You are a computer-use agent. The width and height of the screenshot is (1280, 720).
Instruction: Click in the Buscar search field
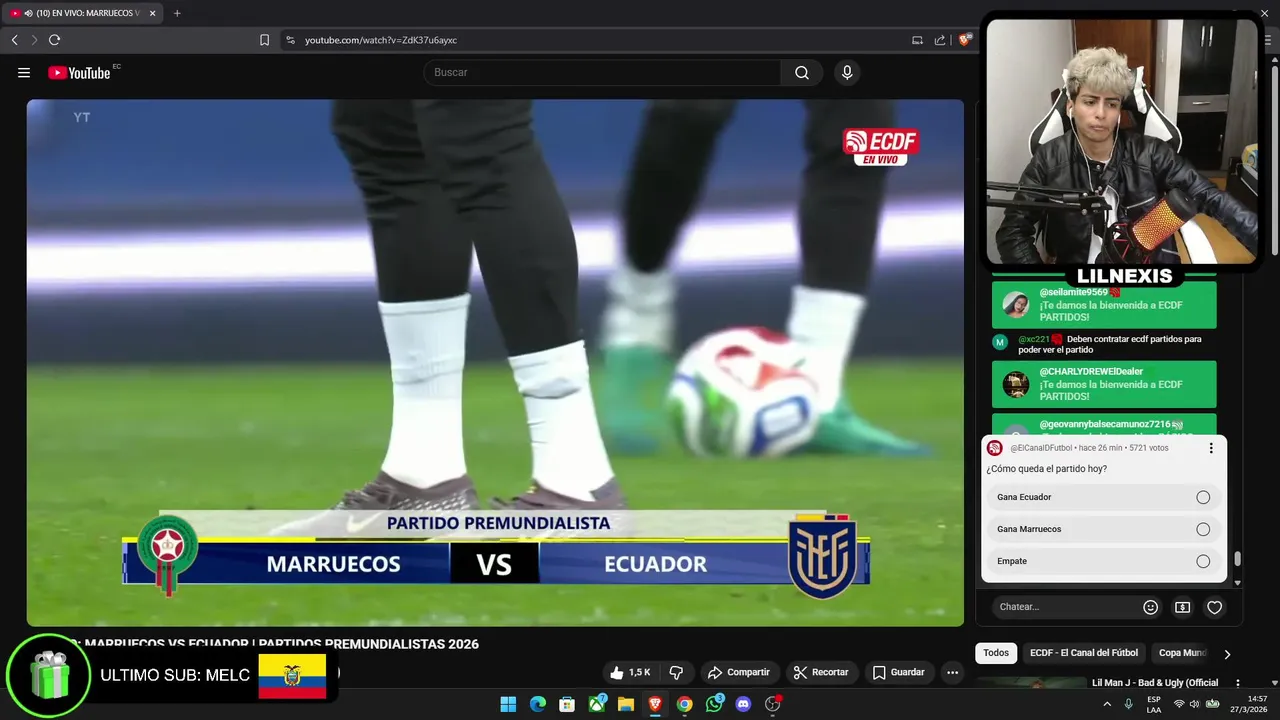pyautogui.click(x=602, y=72)
